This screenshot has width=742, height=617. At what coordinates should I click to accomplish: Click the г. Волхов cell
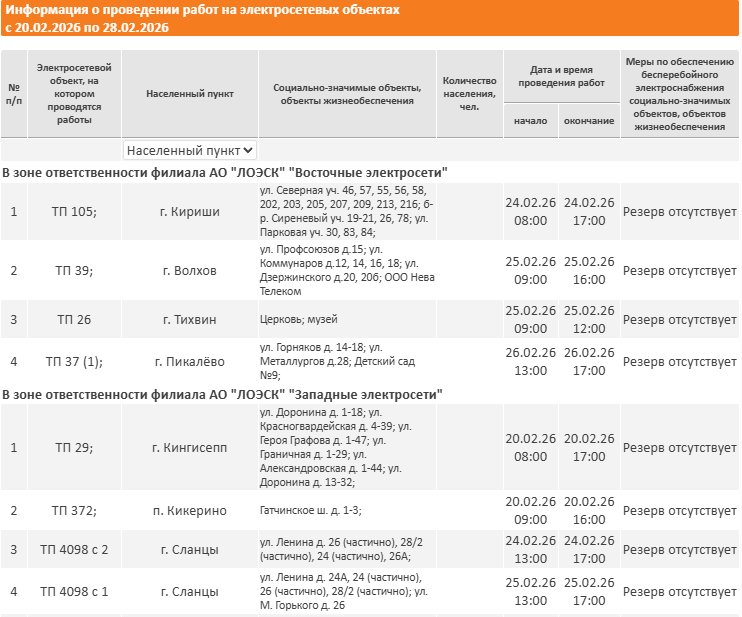click(x=190, y=271)
